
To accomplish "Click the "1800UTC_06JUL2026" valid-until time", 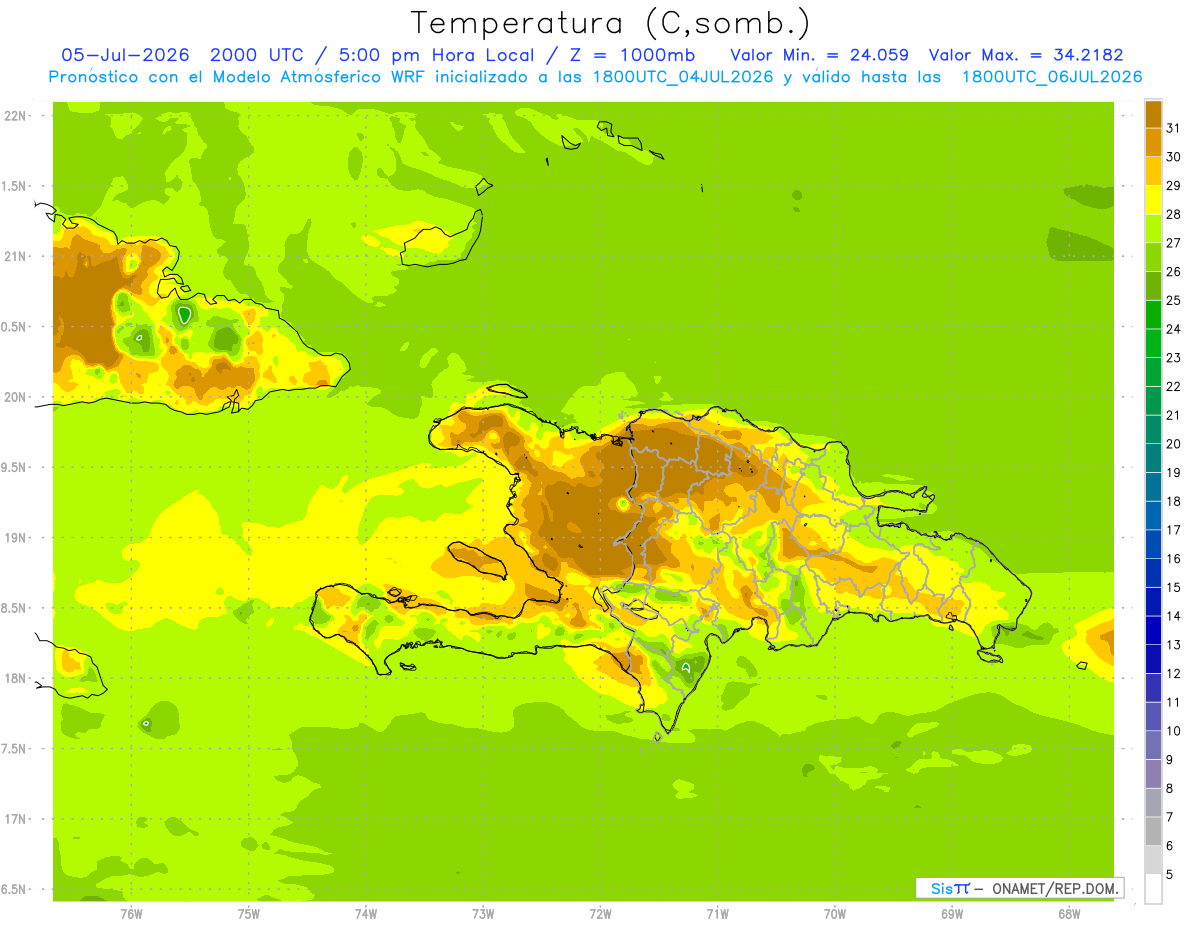I will (1052, 77).
